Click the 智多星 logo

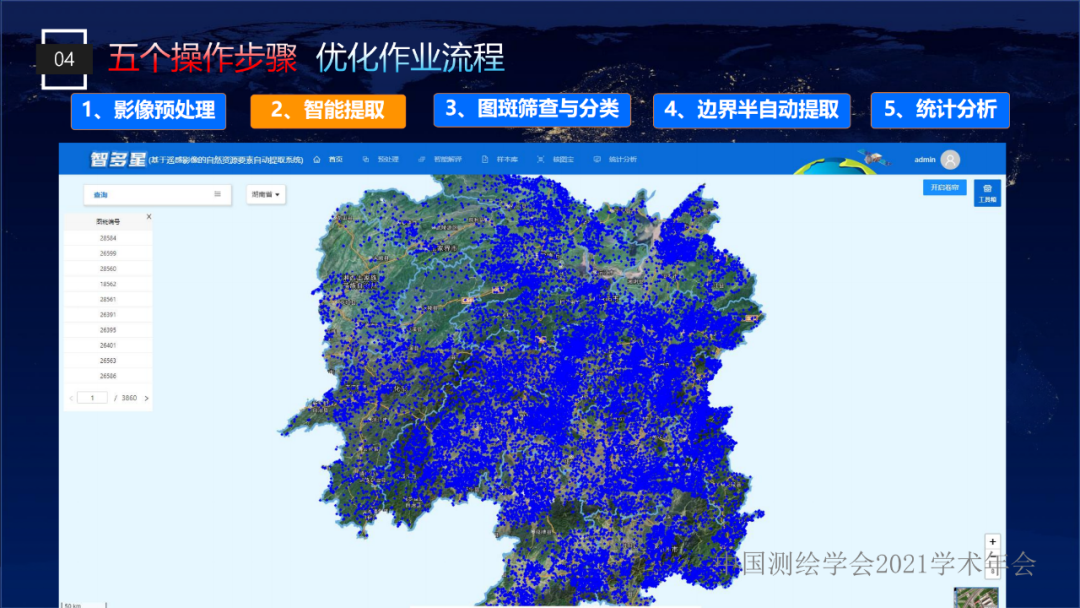tap(118, 160)
